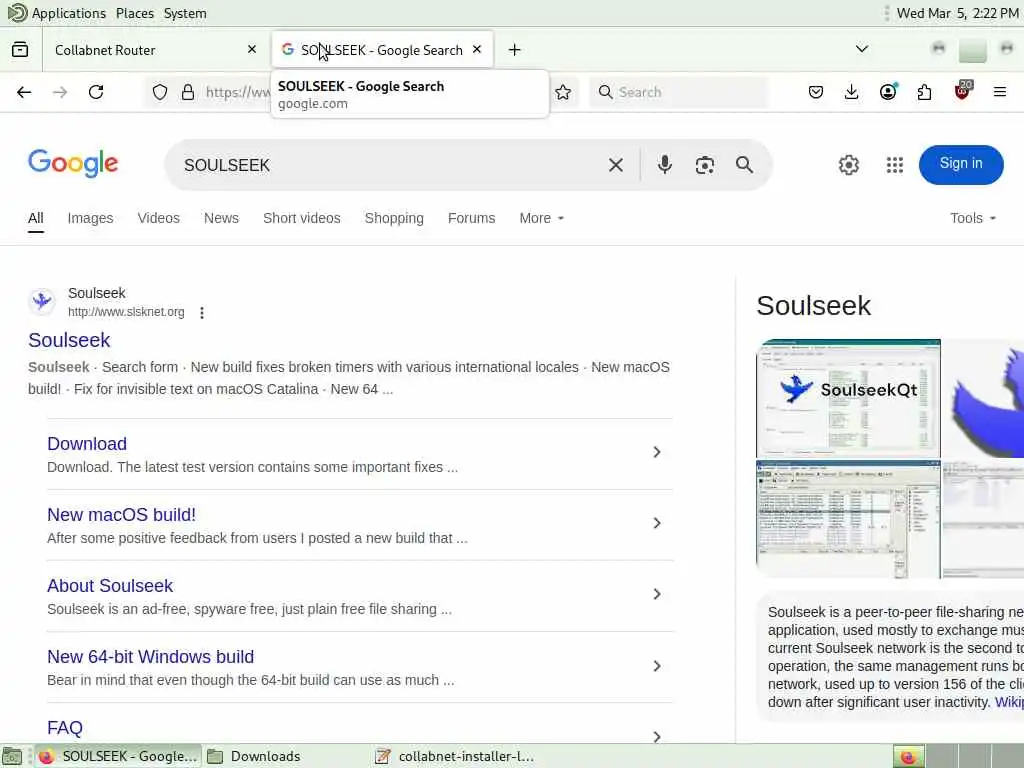Open Save to Pocket icon
The width and height of the screenshot is (1024, 768).
coord(816,92)
